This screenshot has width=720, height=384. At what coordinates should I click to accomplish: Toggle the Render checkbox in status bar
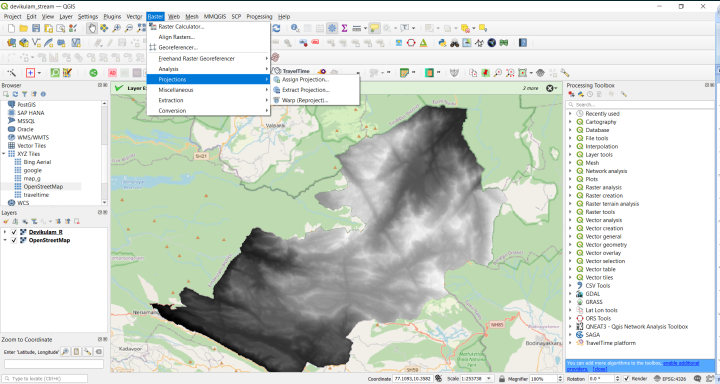[626, 379]
